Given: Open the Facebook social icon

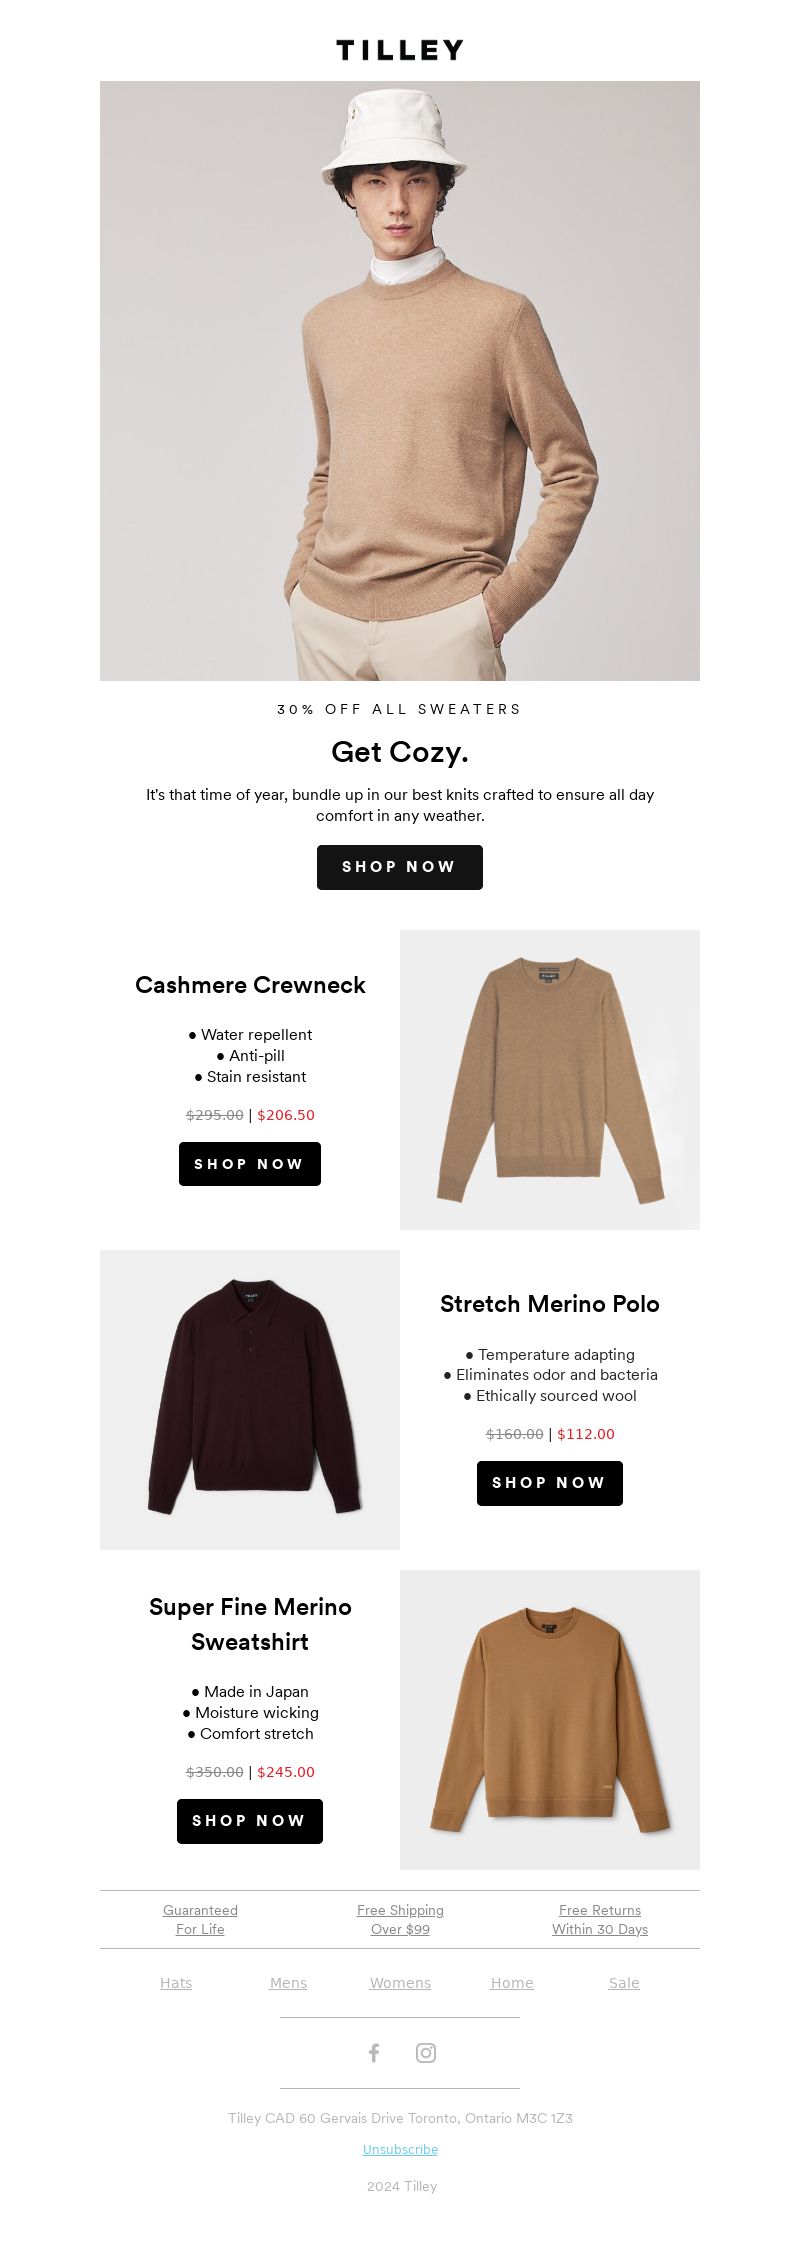Looking at the screenshot, I should click(x=374, y=2053).
